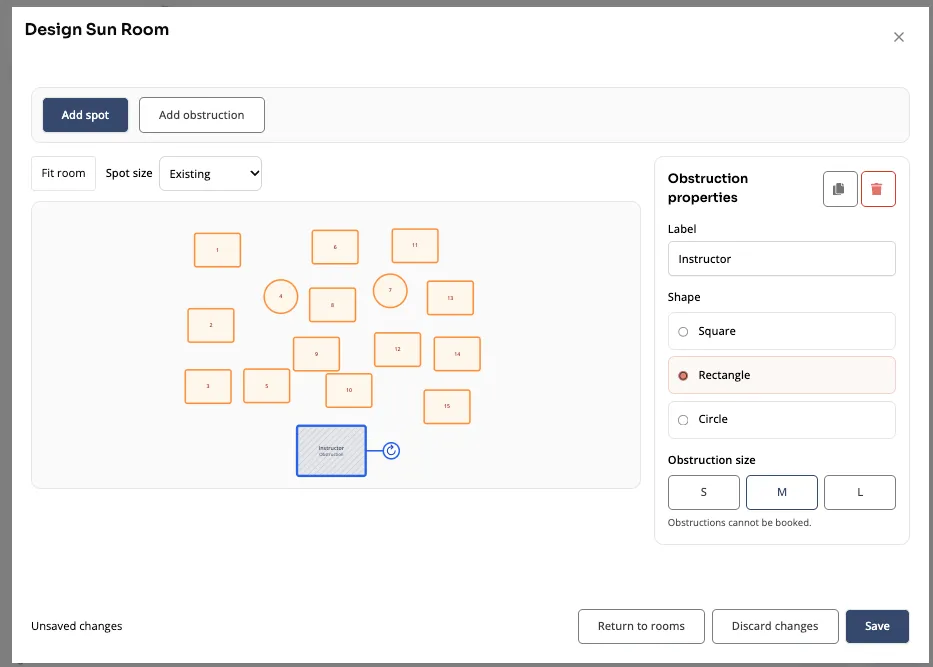Click the Add spot button
Viewport: 933px width, 667px height.
tap(85, 115)
